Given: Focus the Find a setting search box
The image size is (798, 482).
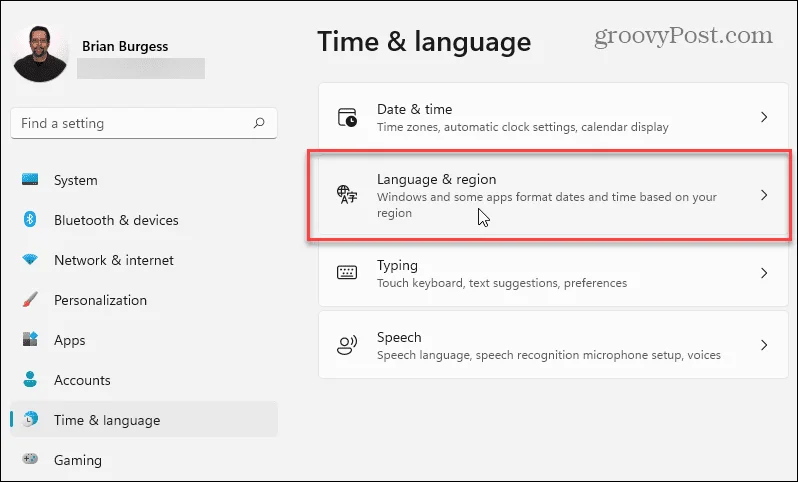Looking at the screenshot, I should click(144, 123).
